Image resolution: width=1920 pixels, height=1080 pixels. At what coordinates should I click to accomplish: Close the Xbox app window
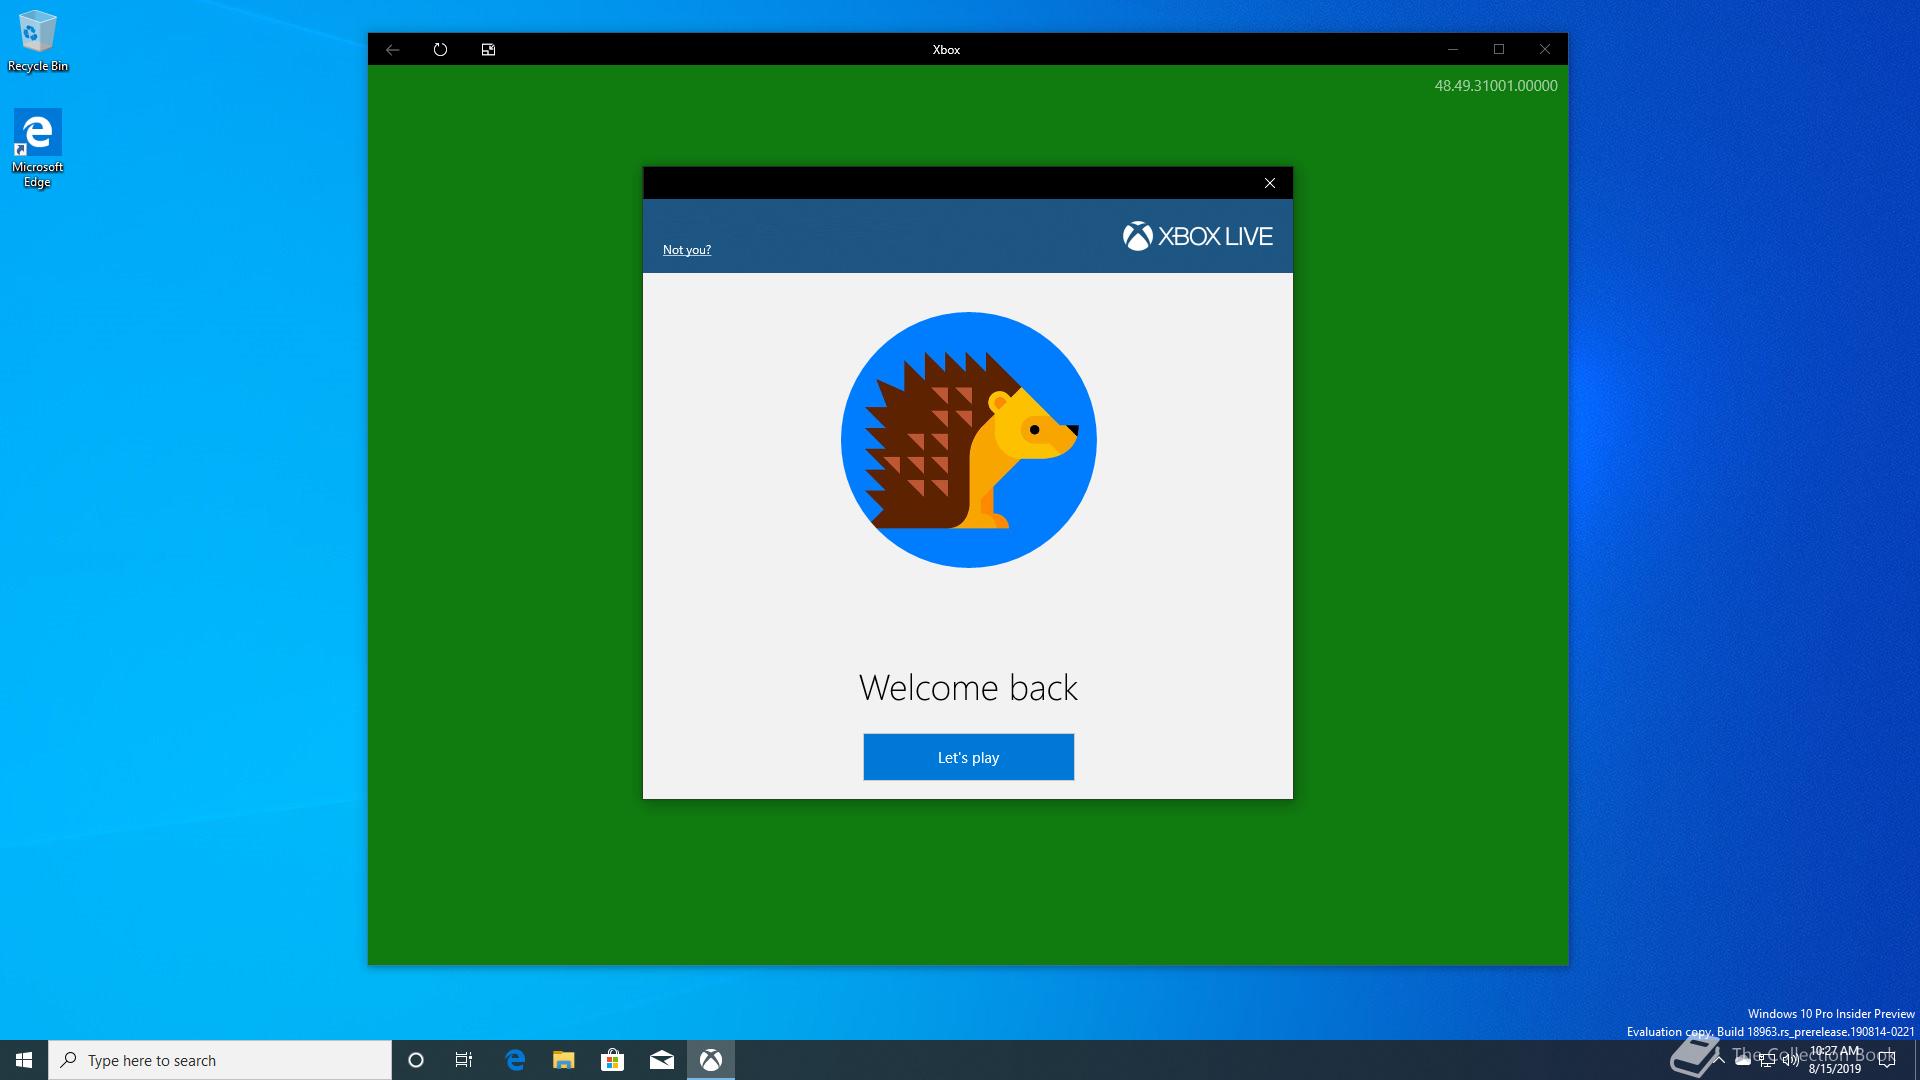click(x=1545, y=49)
